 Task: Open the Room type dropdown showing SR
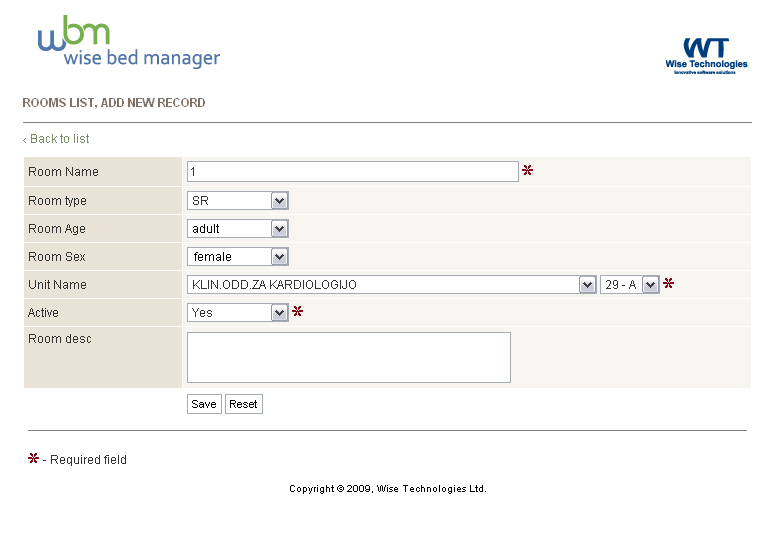(237, 201)
